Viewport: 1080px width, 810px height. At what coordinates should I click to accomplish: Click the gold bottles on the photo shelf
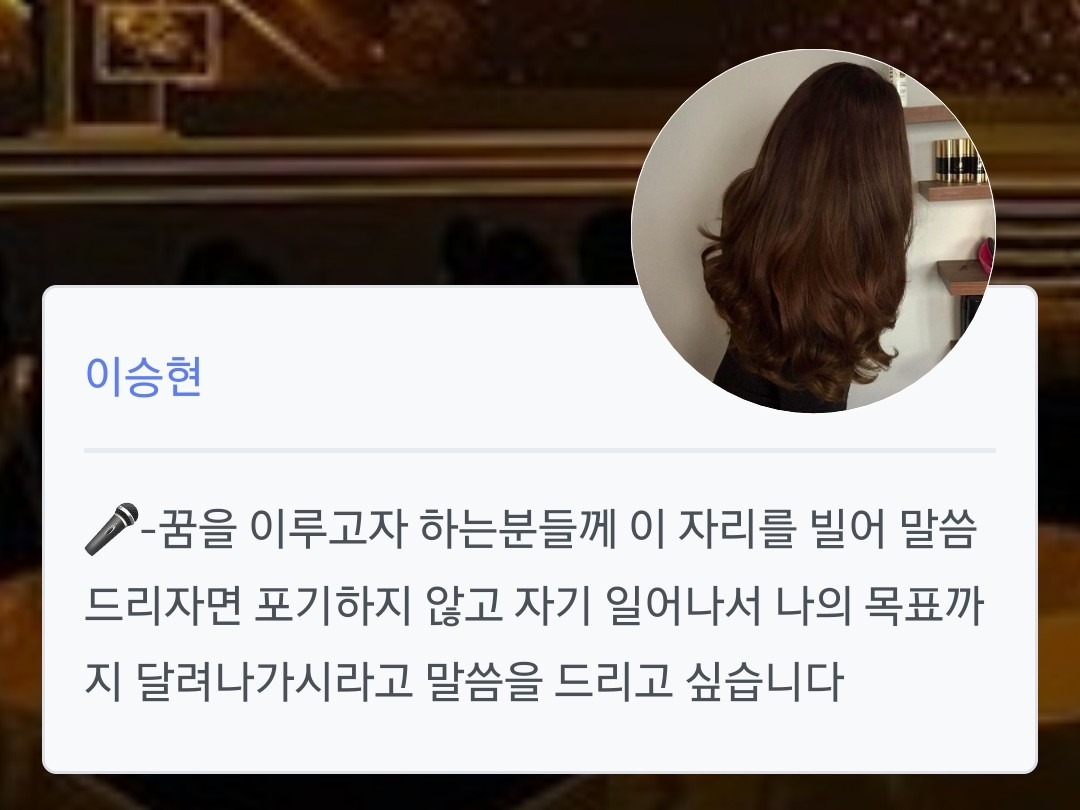tap(959, 160)
